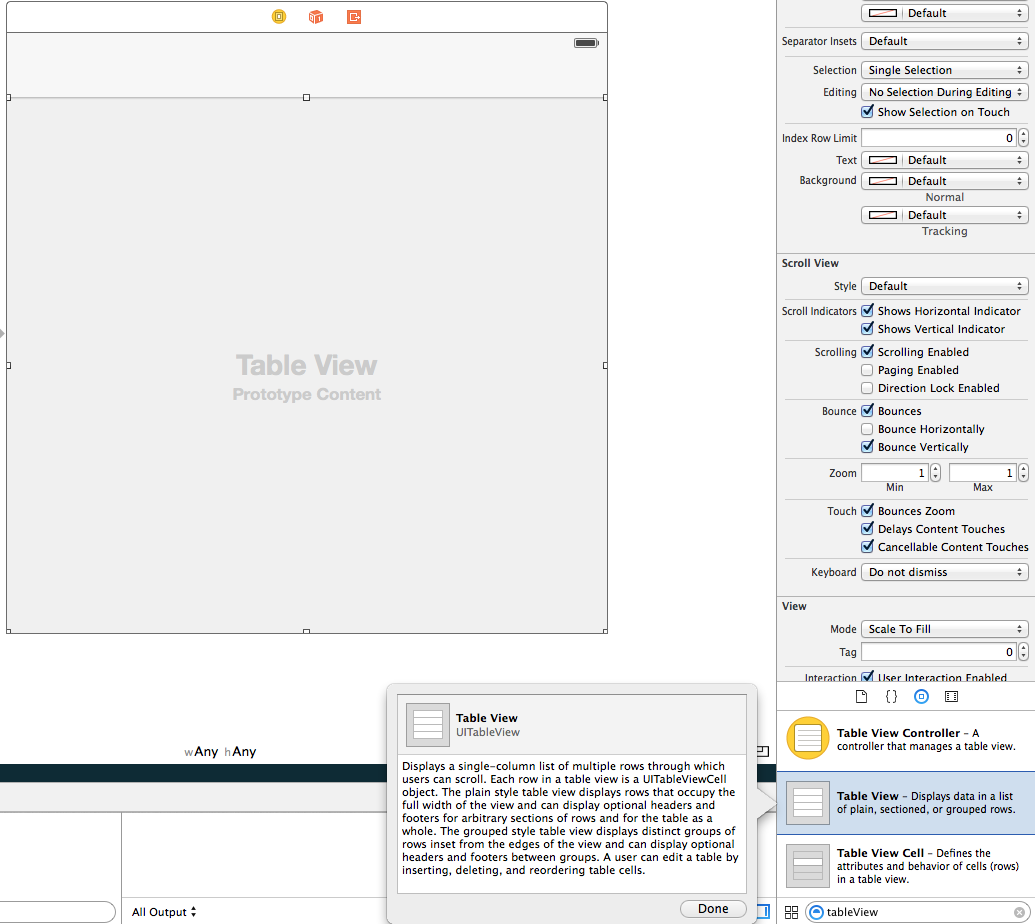Switch library to icon grid view

[x=791, y=912]
